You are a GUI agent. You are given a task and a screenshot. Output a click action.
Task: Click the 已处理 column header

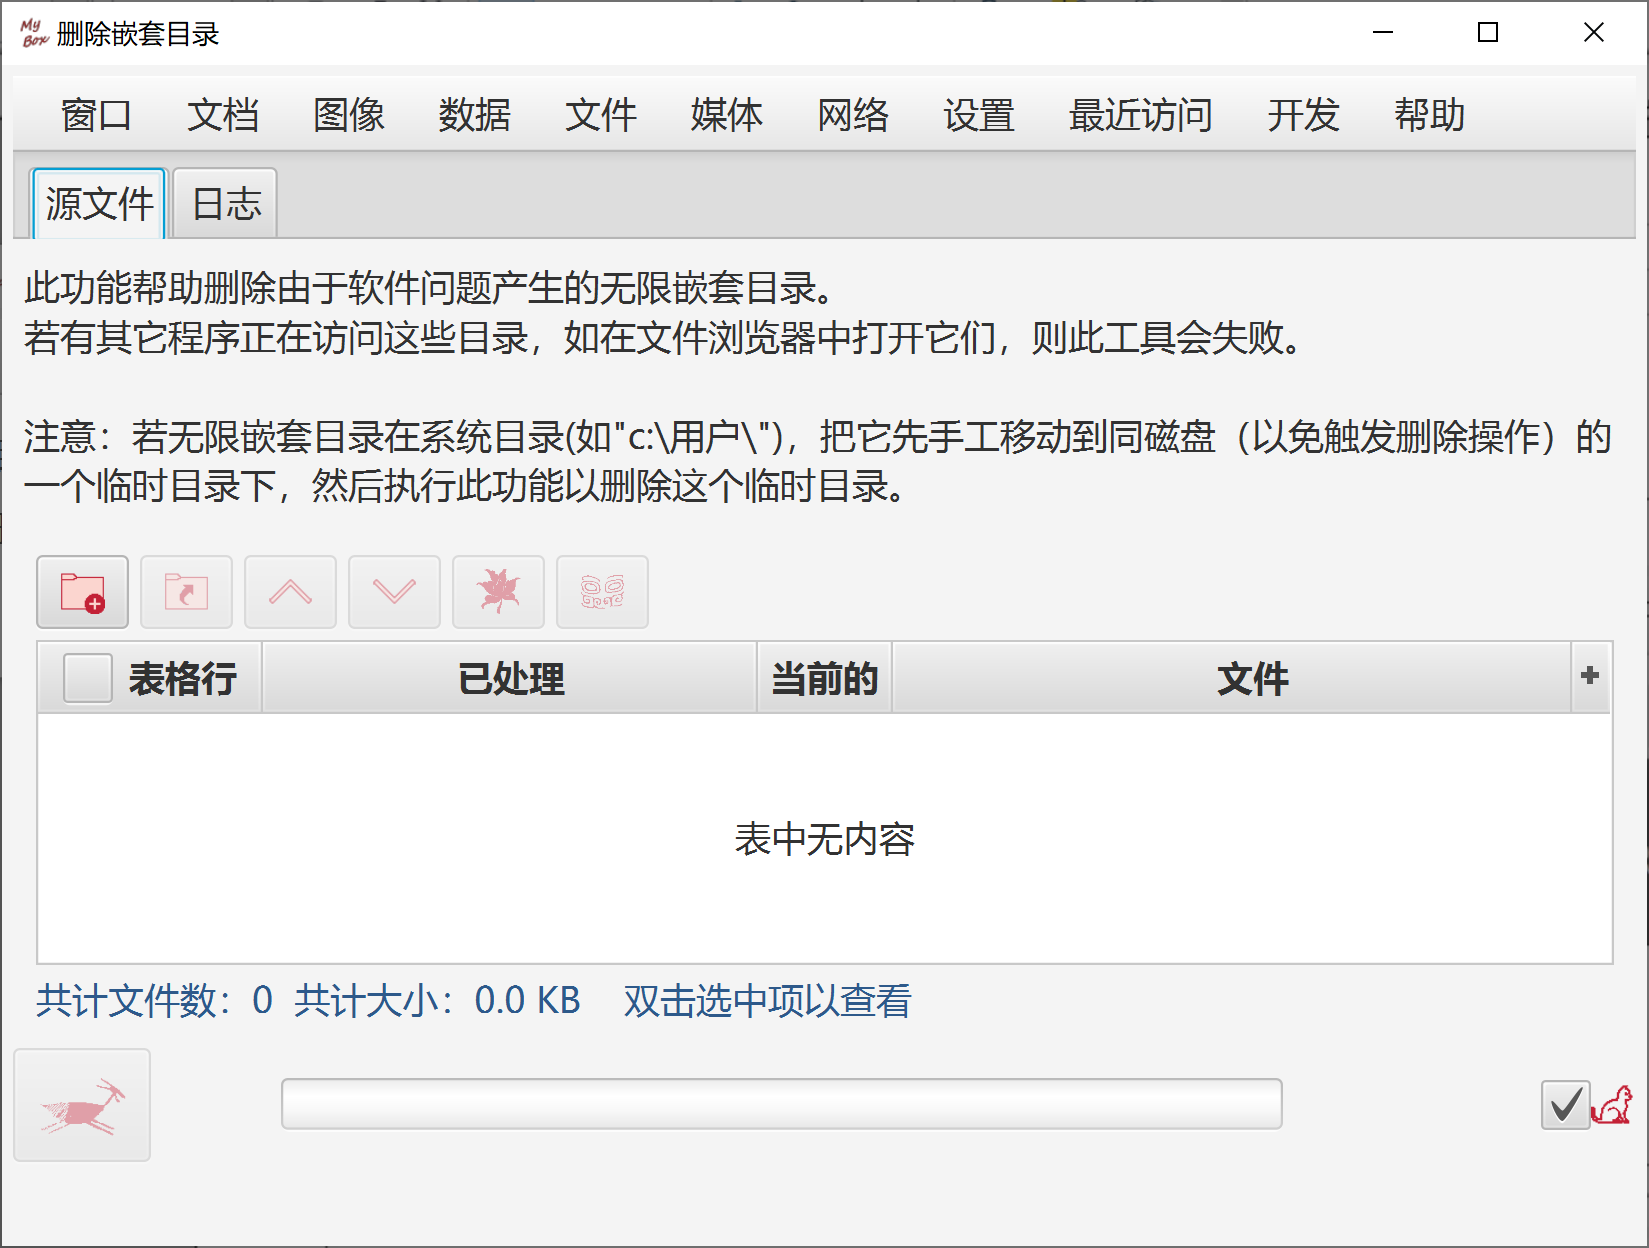pos(510,678)
